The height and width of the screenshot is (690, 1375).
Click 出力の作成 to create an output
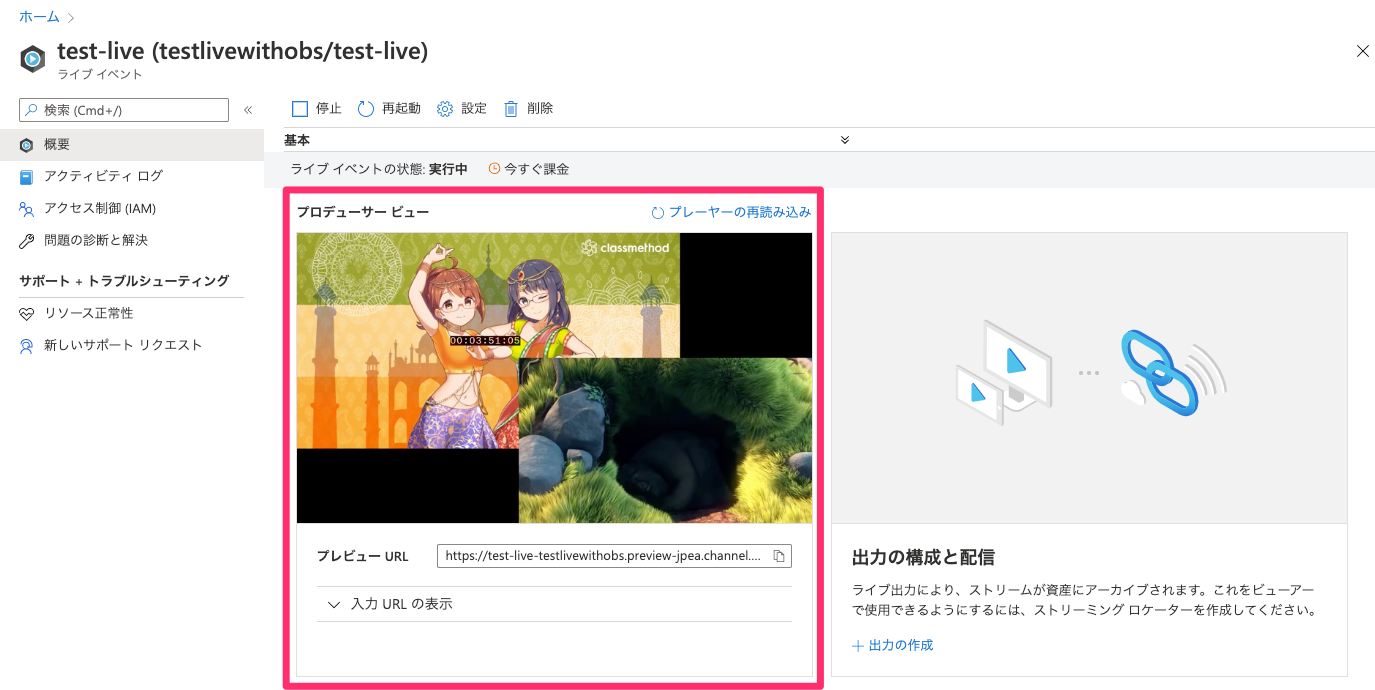pos(892,646)
